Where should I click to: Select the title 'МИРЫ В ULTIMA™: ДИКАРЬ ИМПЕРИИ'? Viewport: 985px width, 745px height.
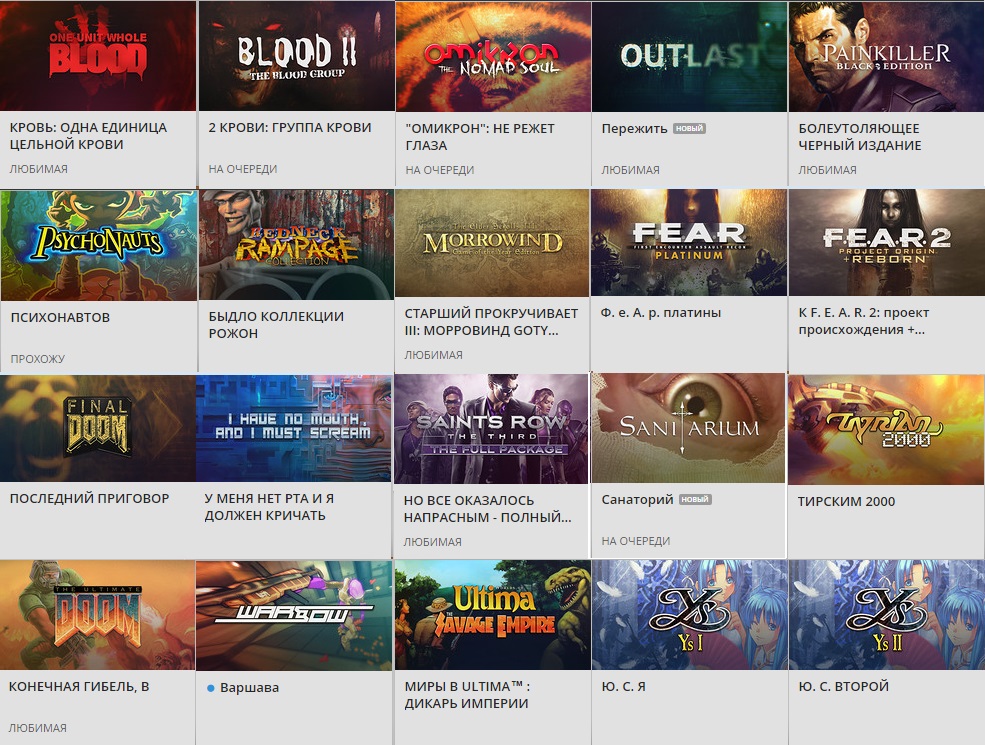[467, 695]
